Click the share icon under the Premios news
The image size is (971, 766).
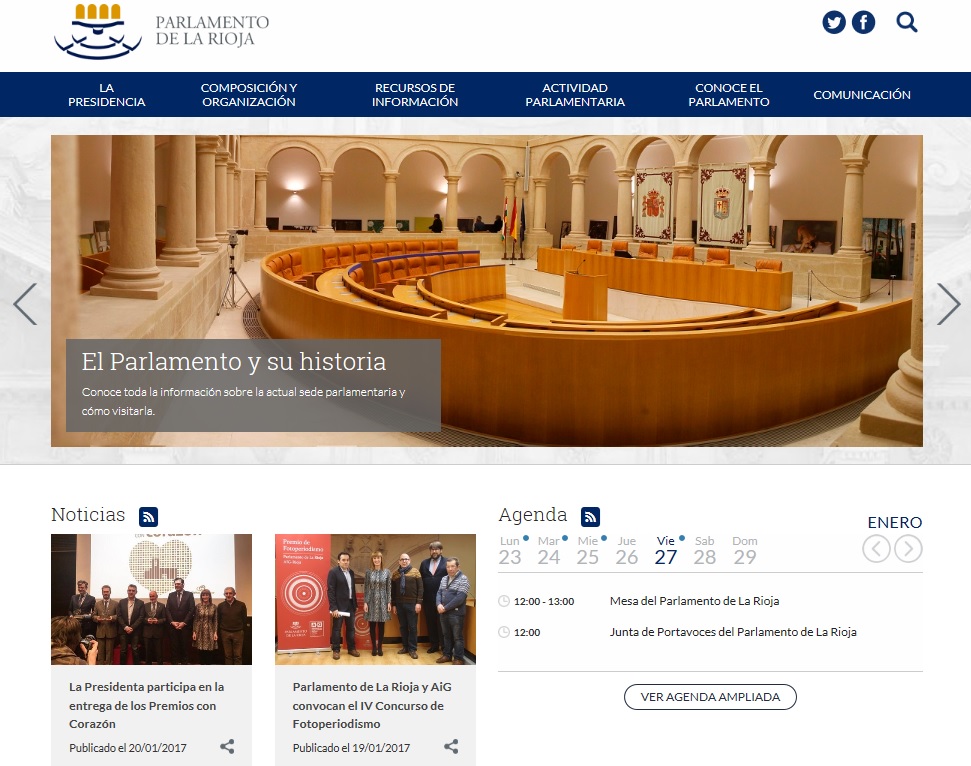[x=228, y=746]
